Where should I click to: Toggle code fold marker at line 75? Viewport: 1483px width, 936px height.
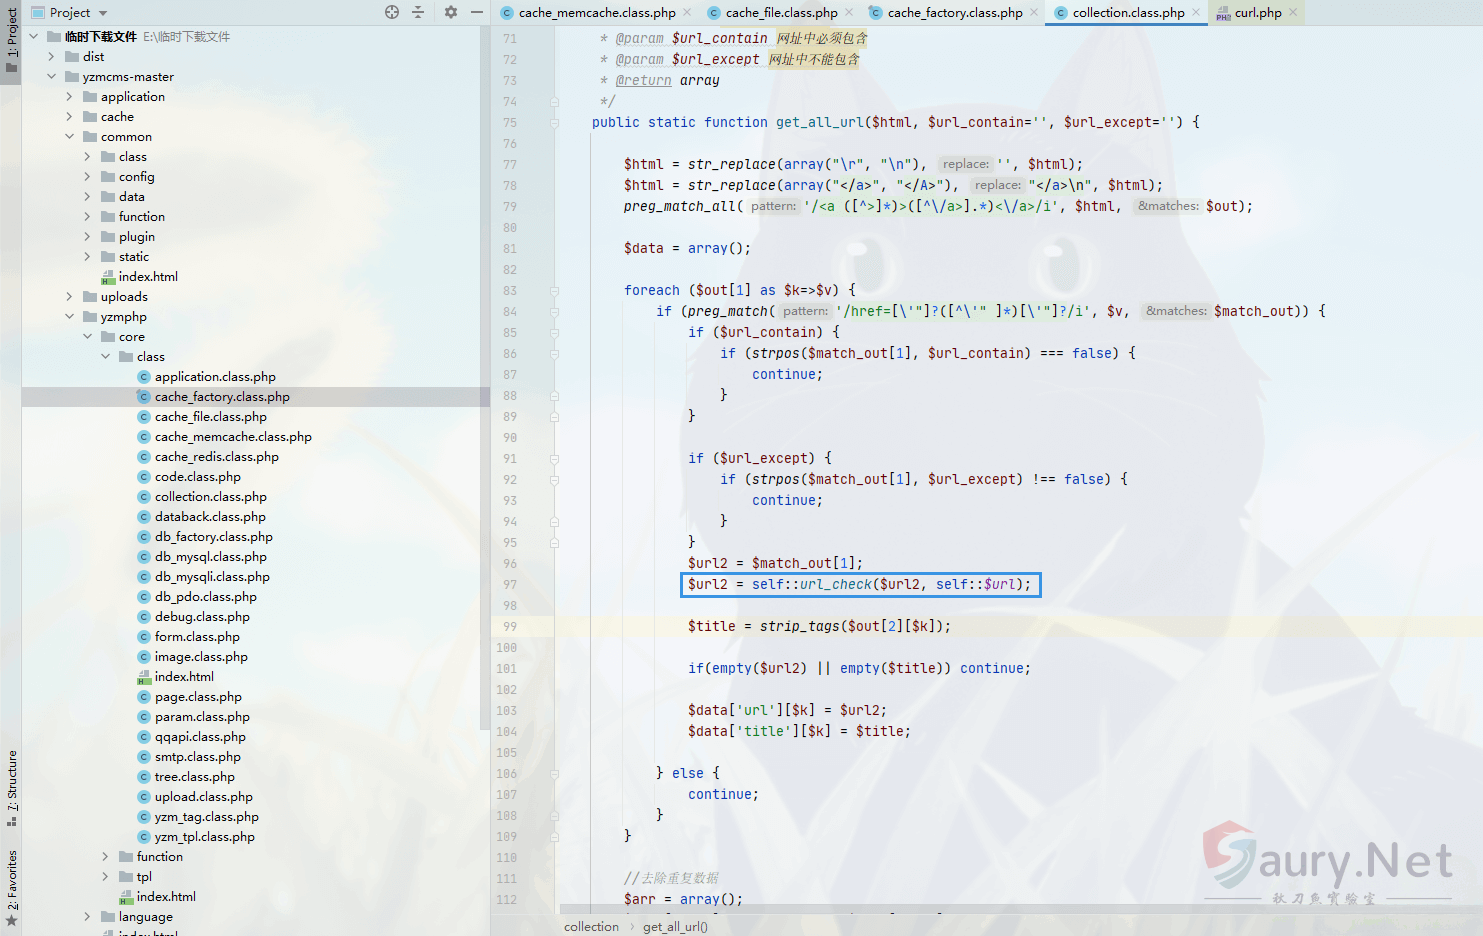pyautogui.click(x=554, y=123)
